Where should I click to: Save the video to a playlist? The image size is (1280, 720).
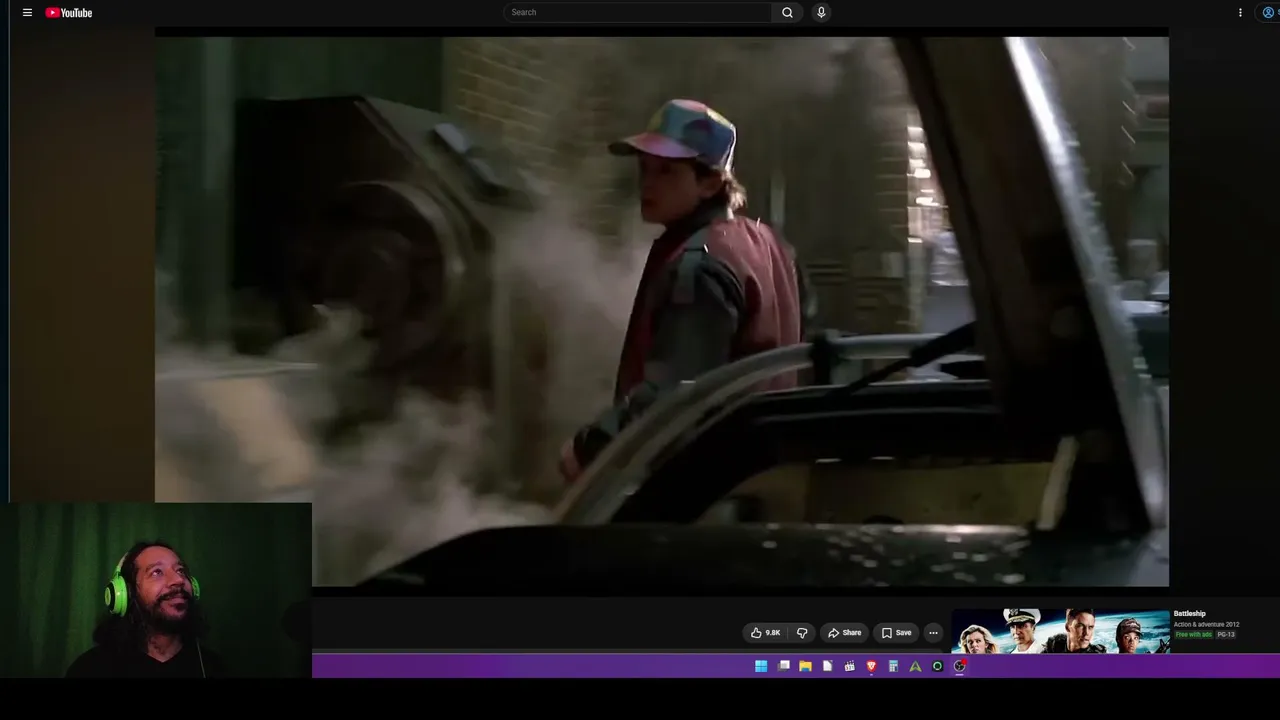point(897,632)
